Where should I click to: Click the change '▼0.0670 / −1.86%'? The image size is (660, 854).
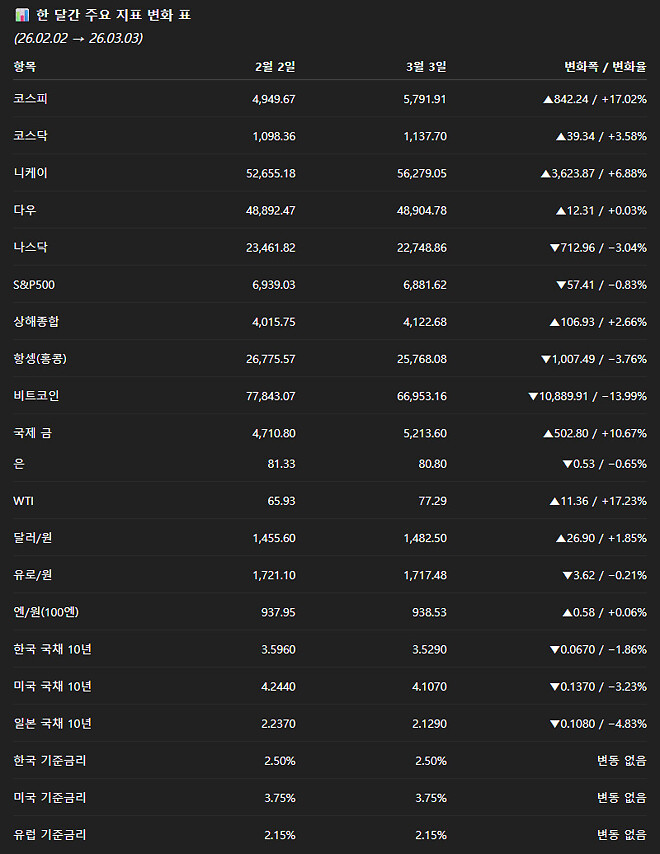[598, 649]
